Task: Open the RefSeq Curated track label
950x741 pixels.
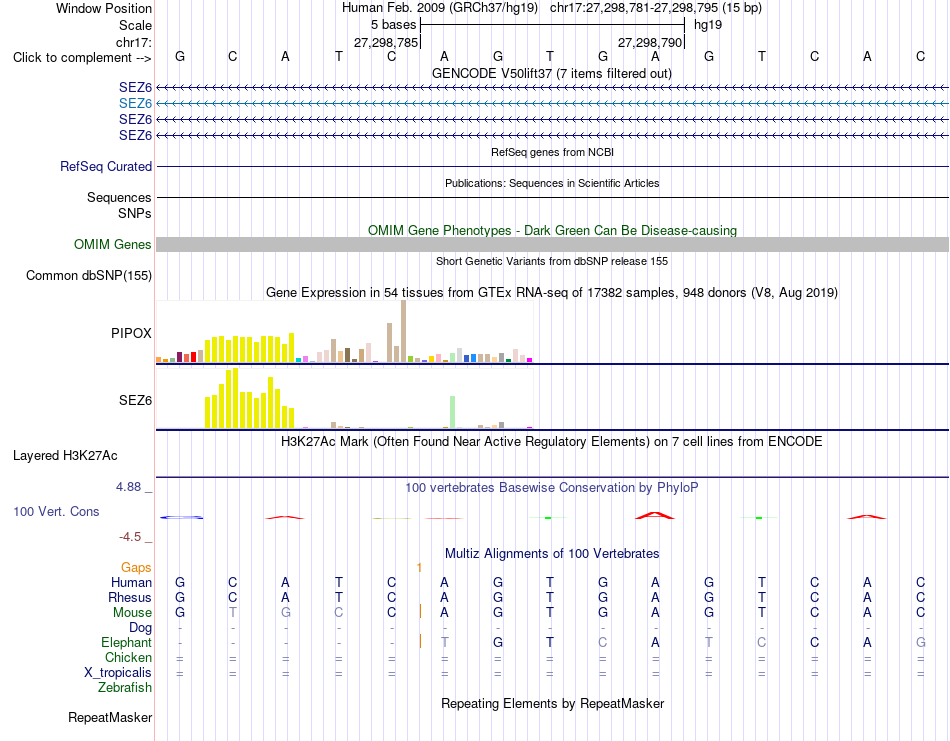Action: coord(106,167)
